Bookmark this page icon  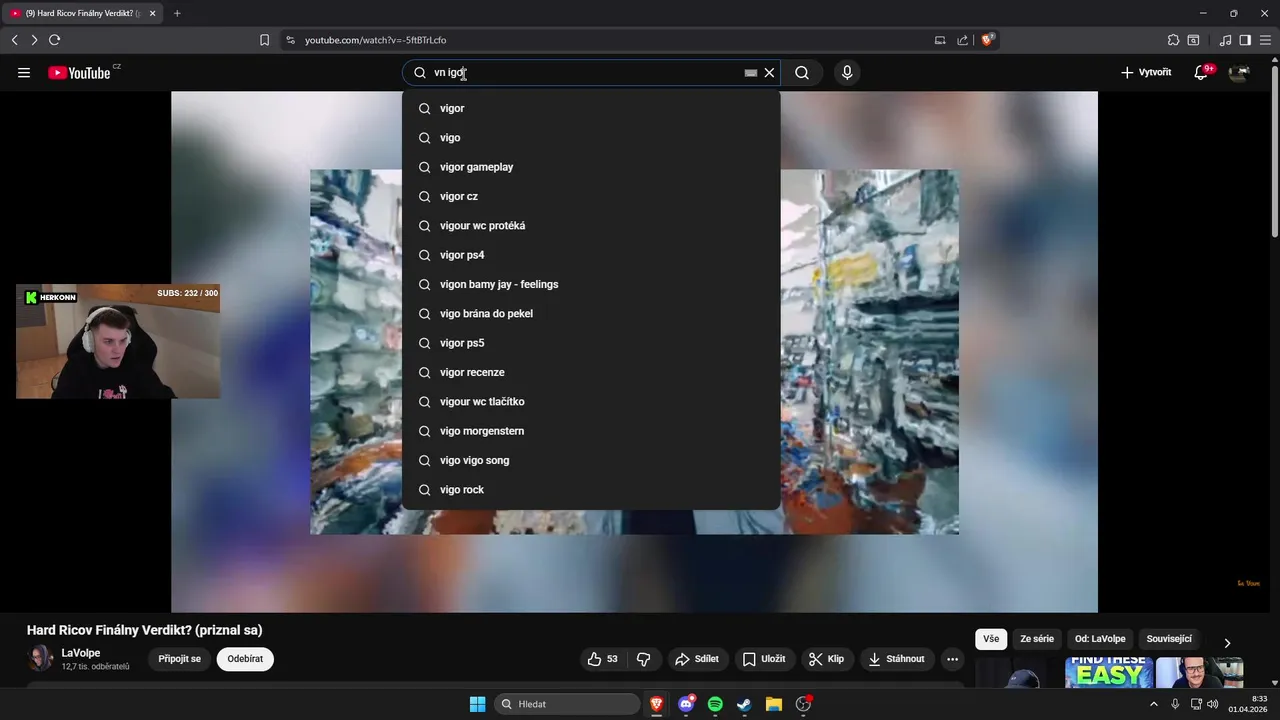(264, 40)
